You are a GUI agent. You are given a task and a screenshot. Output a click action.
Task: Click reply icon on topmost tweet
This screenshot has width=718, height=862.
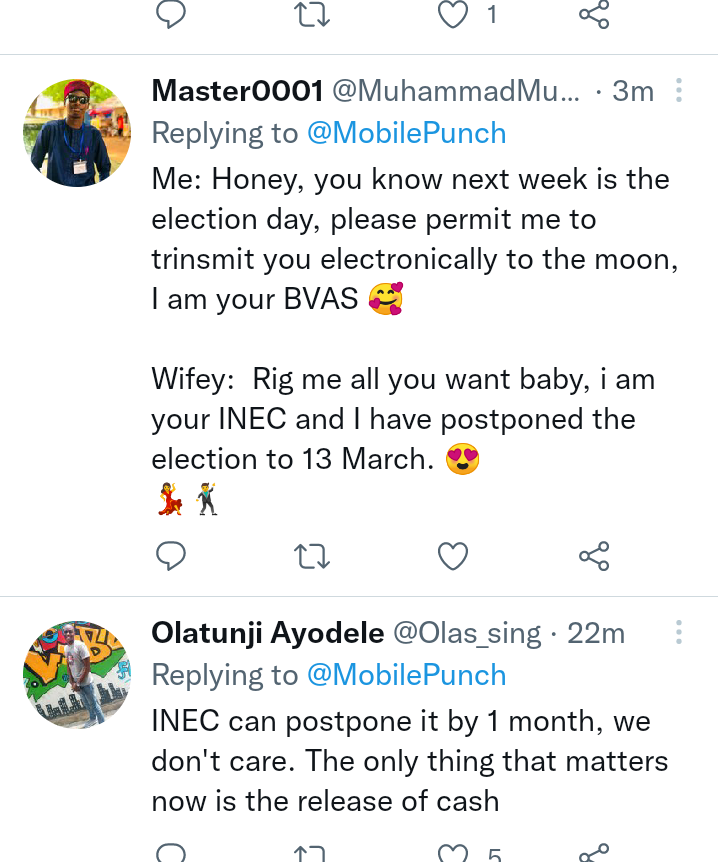coord(171,13)
